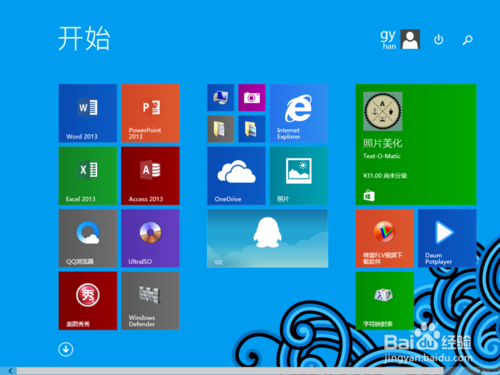Launch Daum Potplayer tile

(447, 238)
